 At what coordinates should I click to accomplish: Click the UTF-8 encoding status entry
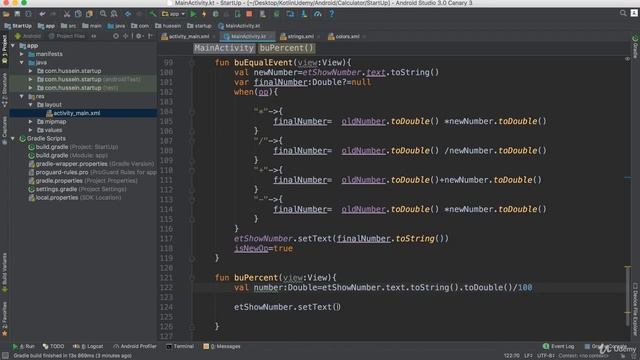[546, 356]
